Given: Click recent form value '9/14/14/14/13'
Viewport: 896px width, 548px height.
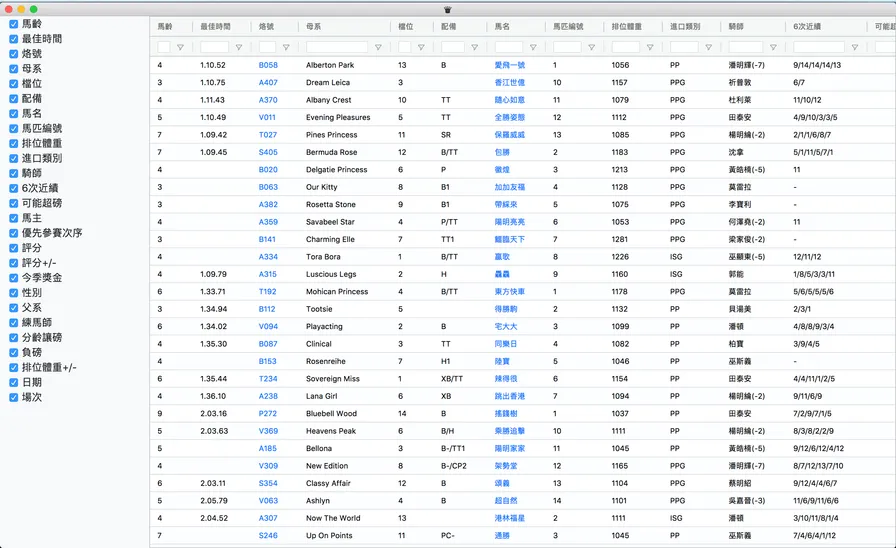Looking at the screenshot, I should 817,65.
